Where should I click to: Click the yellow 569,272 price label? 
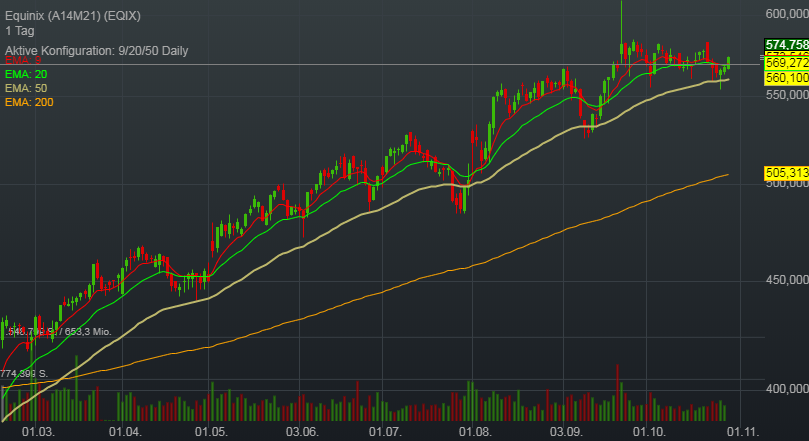(786, 65)
